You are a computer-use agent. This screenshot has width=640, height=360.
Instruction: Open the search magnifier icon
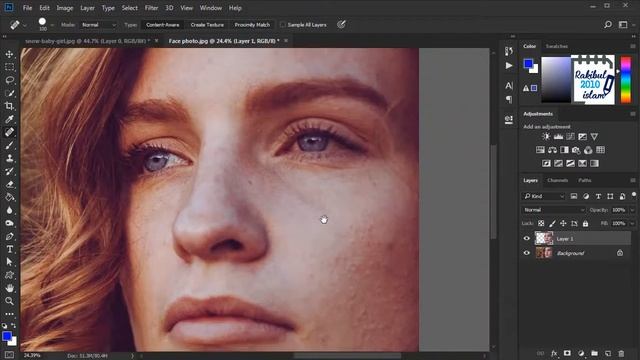pyautogui.click(x=608, y=24)
